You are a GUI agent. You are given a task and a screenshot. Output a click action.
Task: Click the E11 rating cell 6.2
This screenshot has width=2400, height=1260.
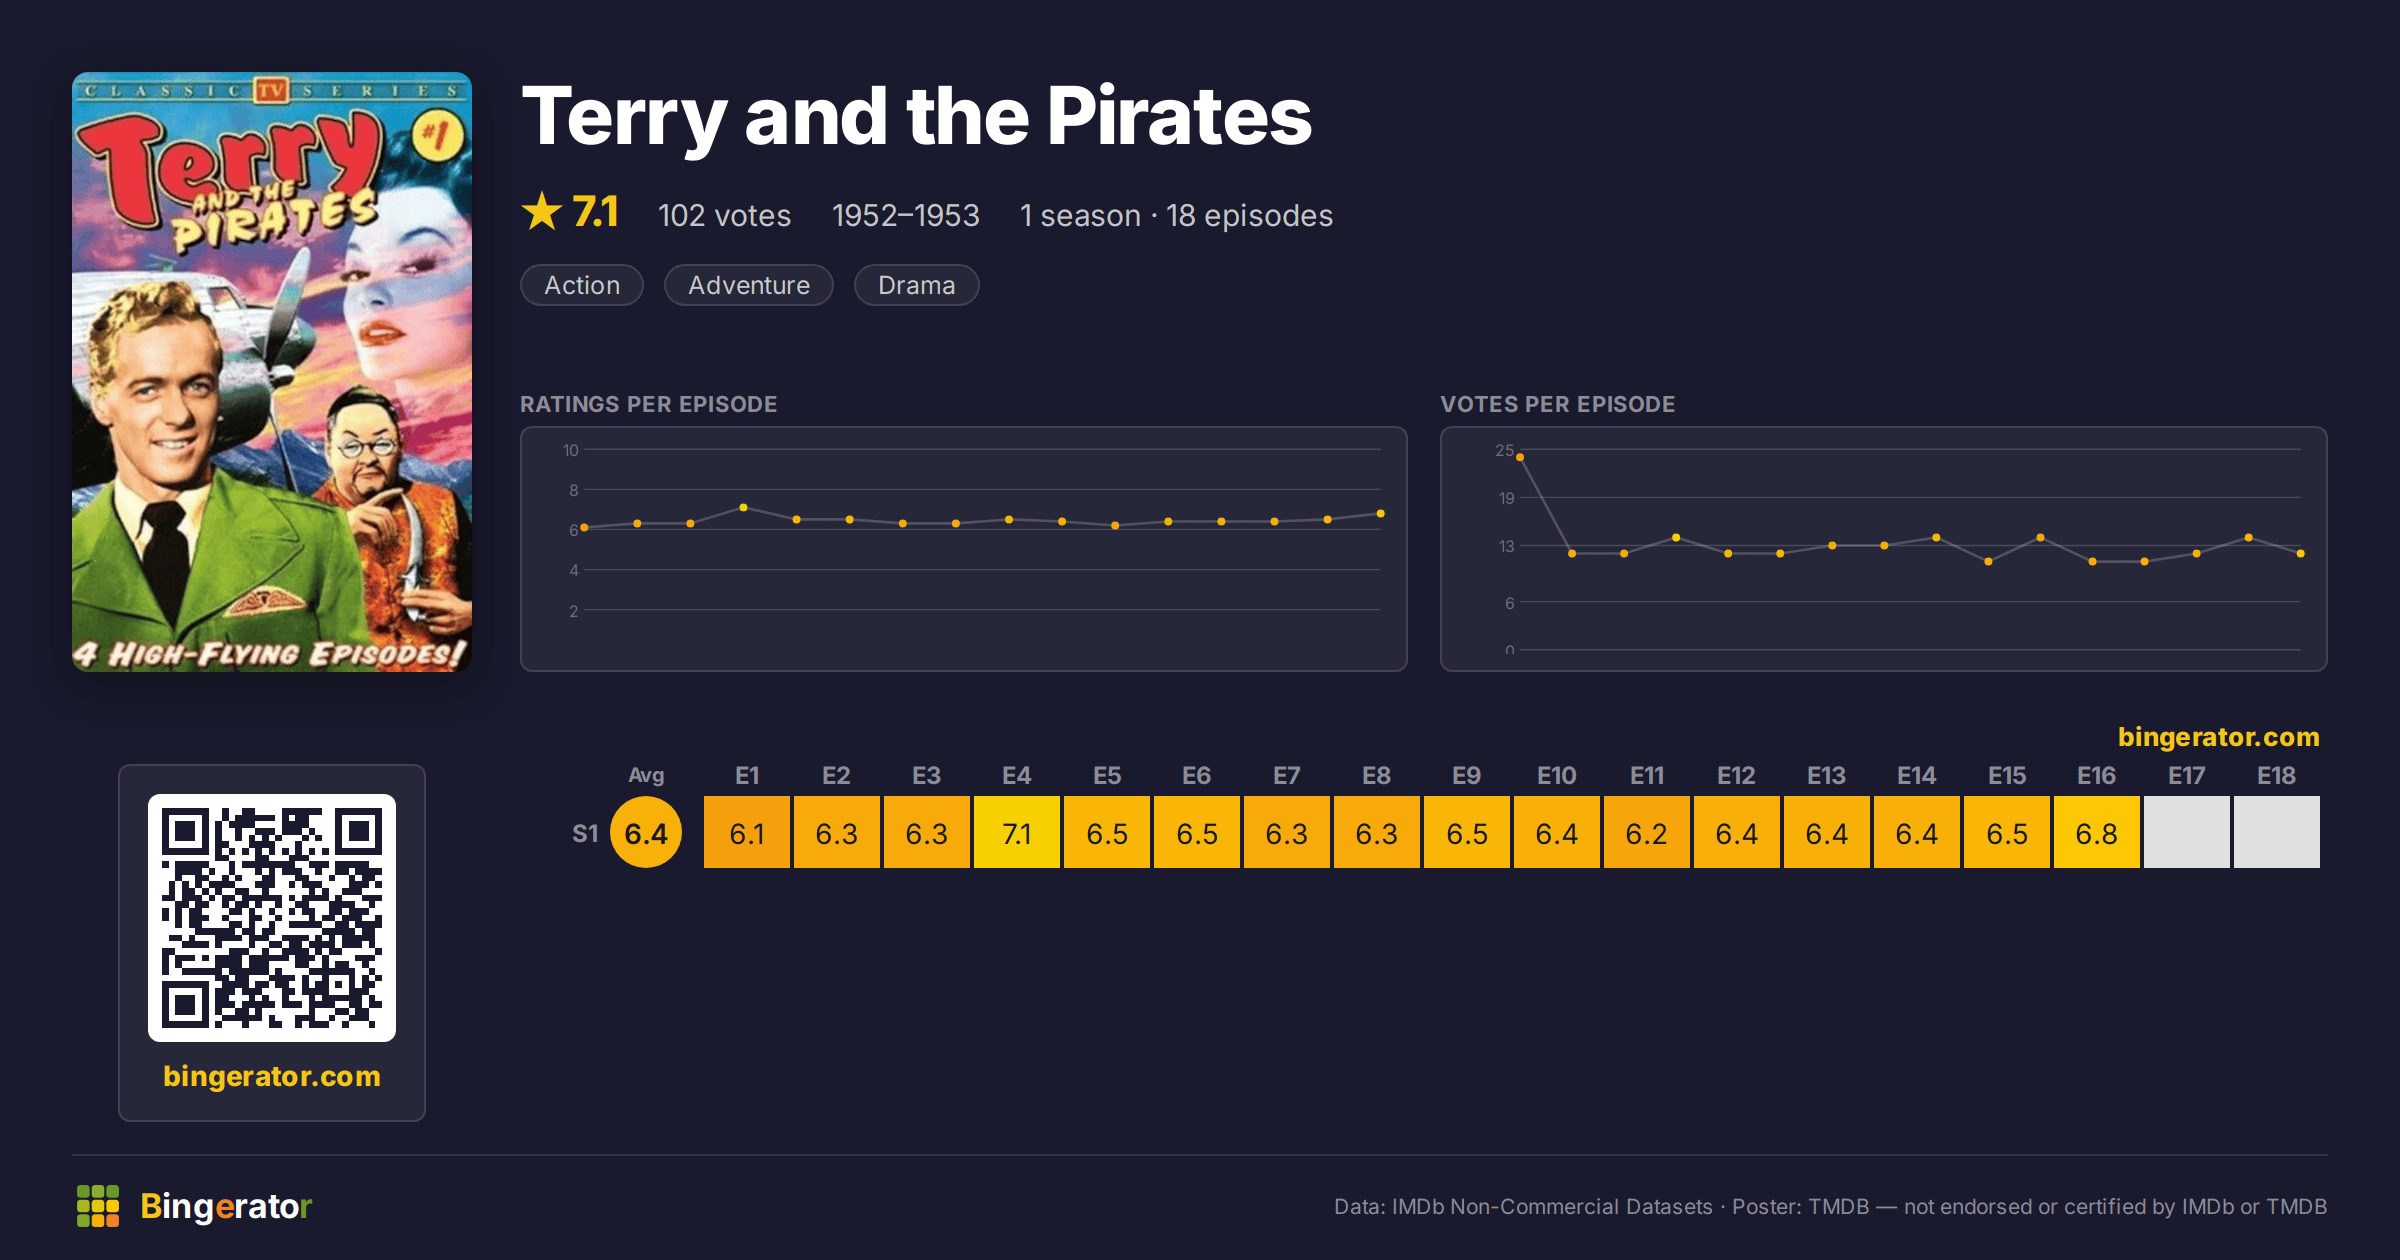coord(1647,832)
